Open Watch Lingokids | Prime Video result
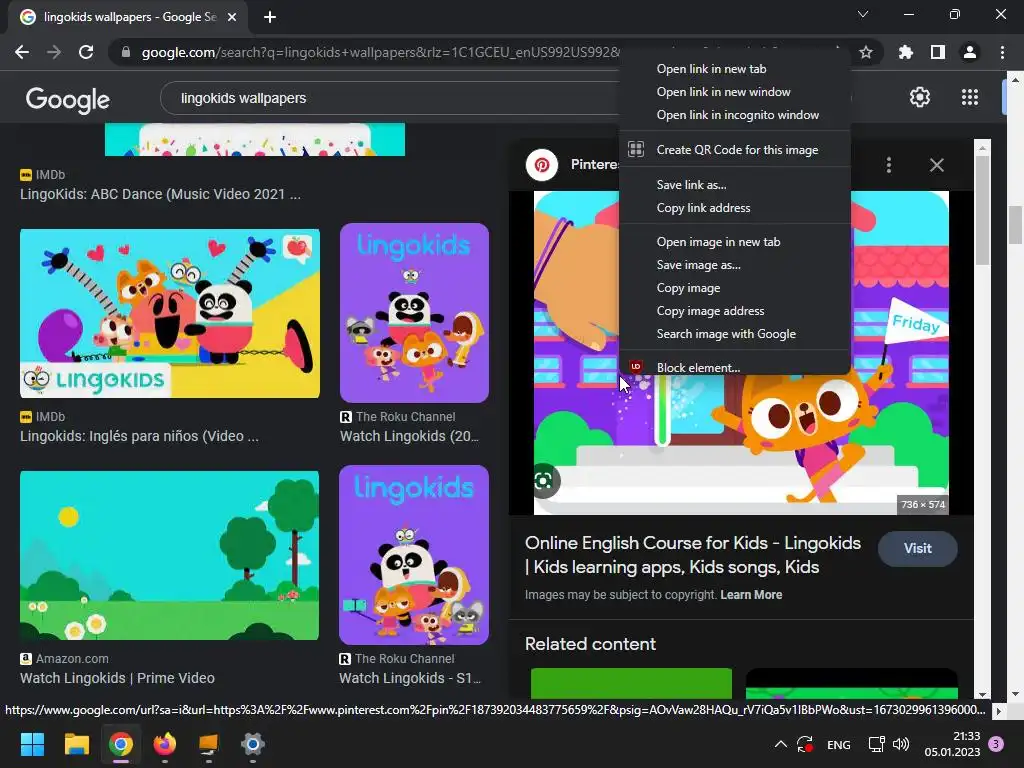Image resolution: width=1024 pixels, height=768 pixels. point(118,678)
